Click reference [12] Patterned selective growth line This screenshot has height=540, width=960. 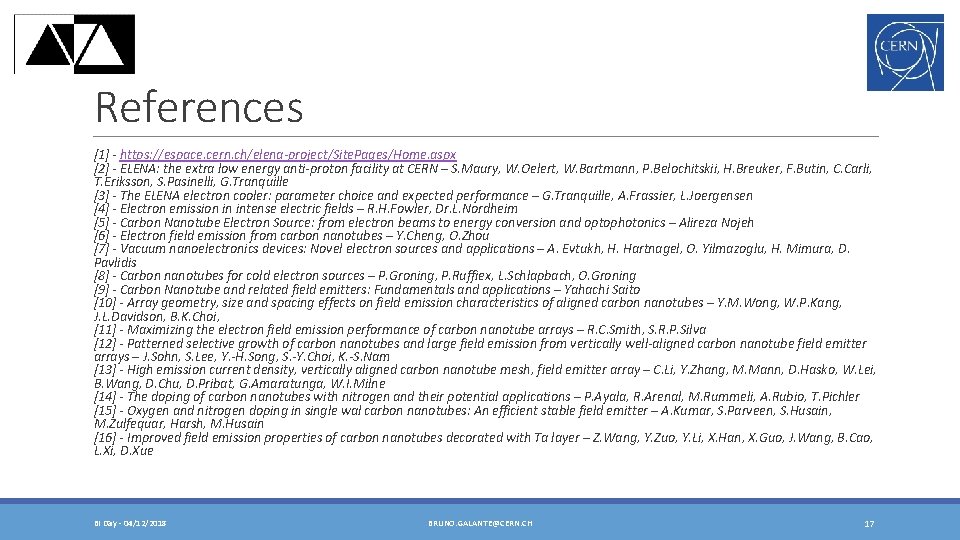coord(481,350)
